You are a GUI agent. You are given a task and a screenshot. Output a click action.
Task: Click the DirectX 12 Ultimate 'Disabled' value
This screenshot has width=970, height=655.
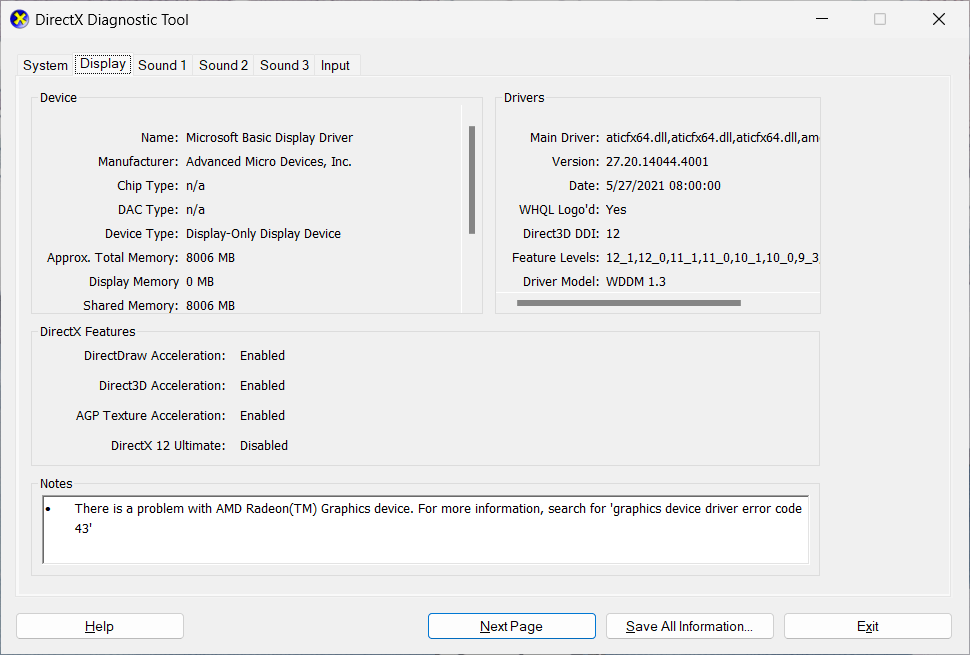pos(264,445)
